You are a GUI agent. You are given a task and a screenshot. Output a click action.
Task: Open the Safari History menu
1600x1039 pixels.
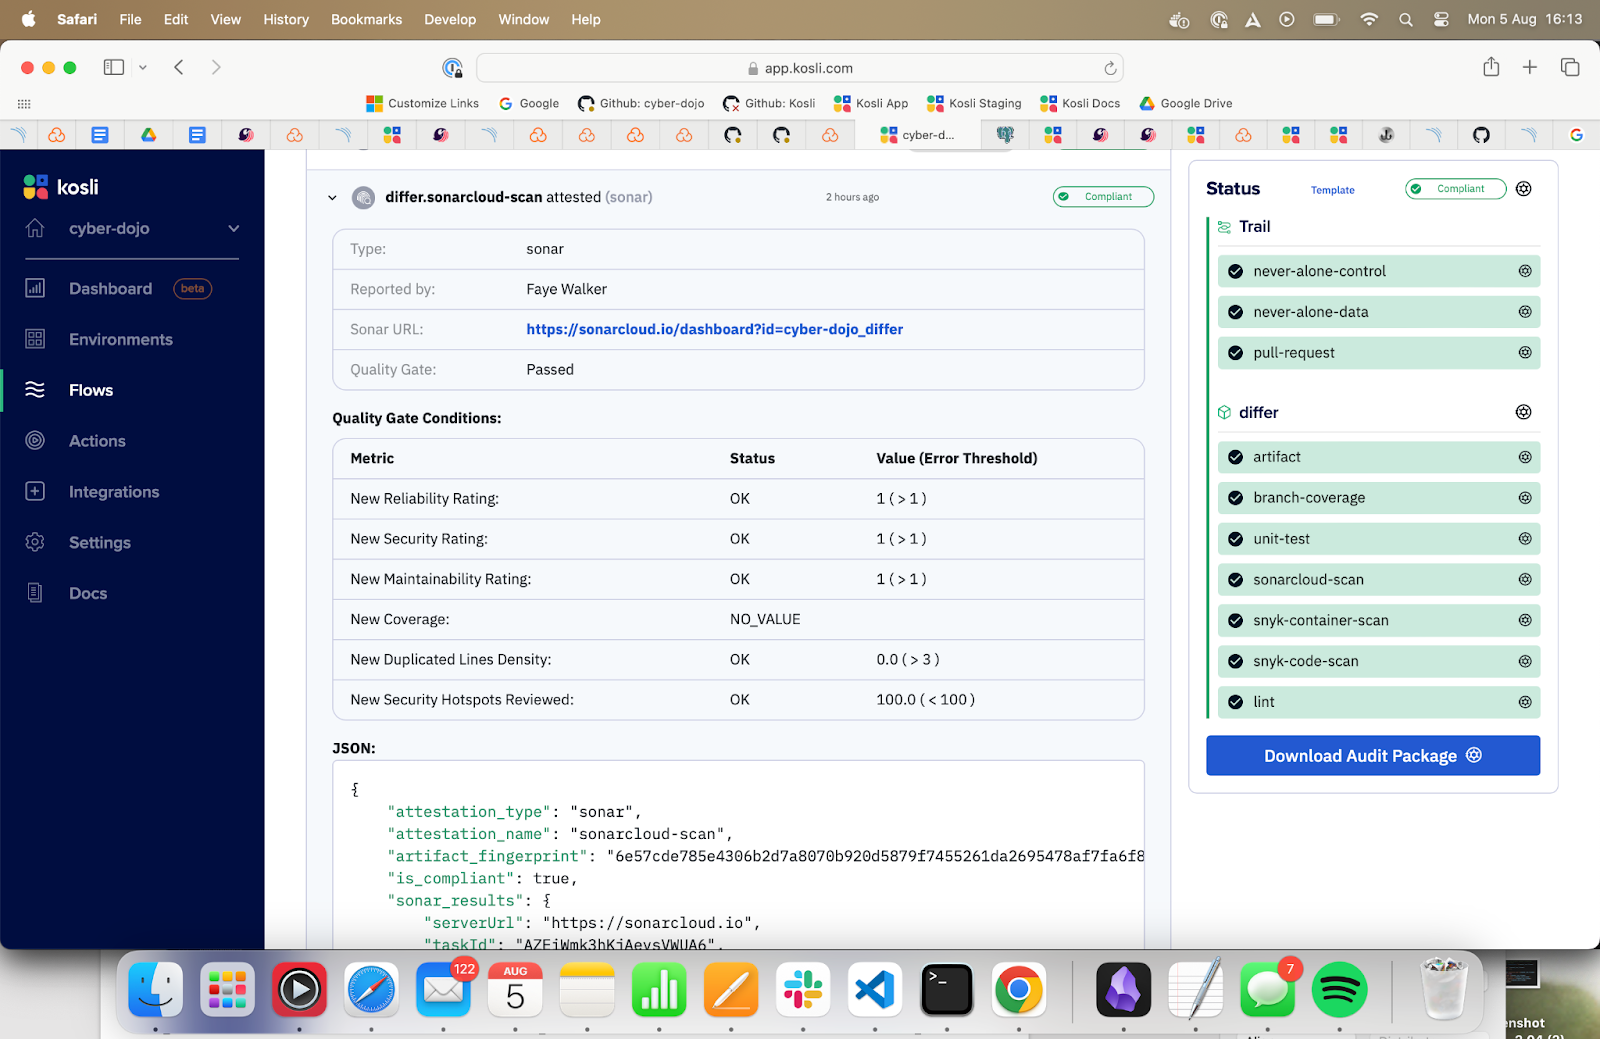286,19
